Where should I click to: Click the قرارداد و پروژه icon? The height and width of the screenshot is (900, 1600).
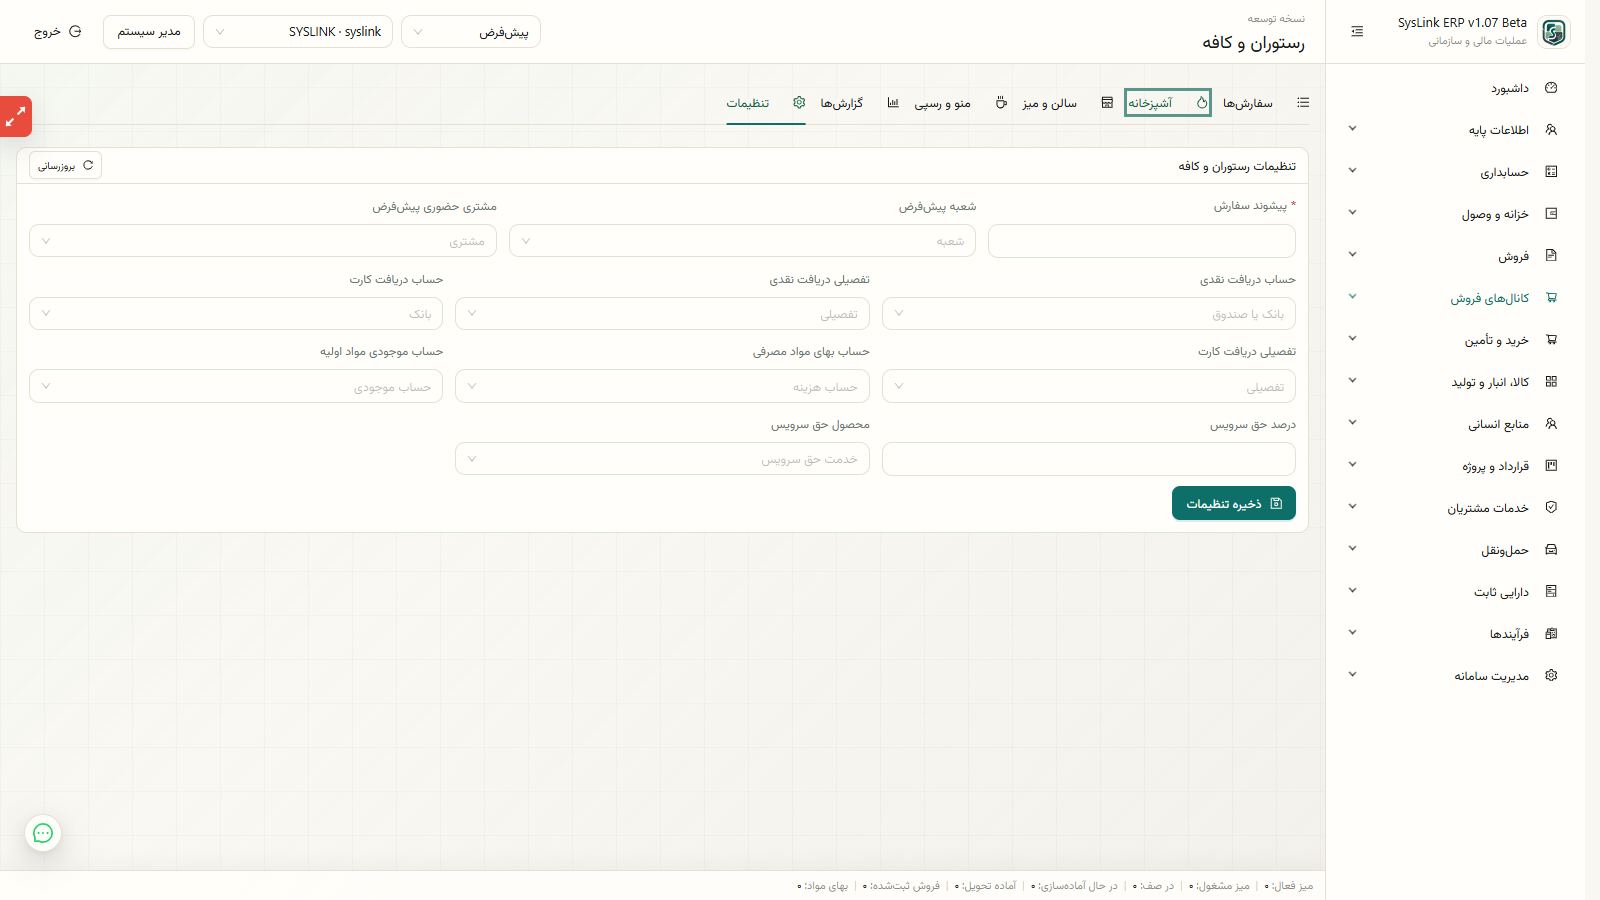[1551, 466]
